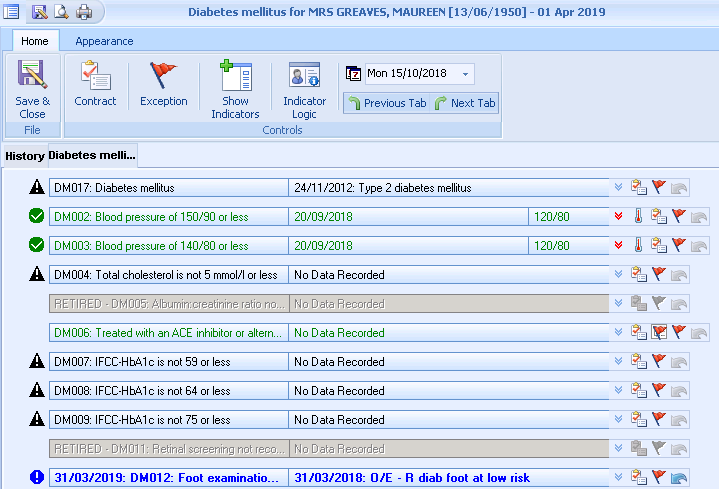The width and height of the screenshot is (719, 489).
Task: Click the blue undo arrow on DM012 row
Action: point(680,478)
